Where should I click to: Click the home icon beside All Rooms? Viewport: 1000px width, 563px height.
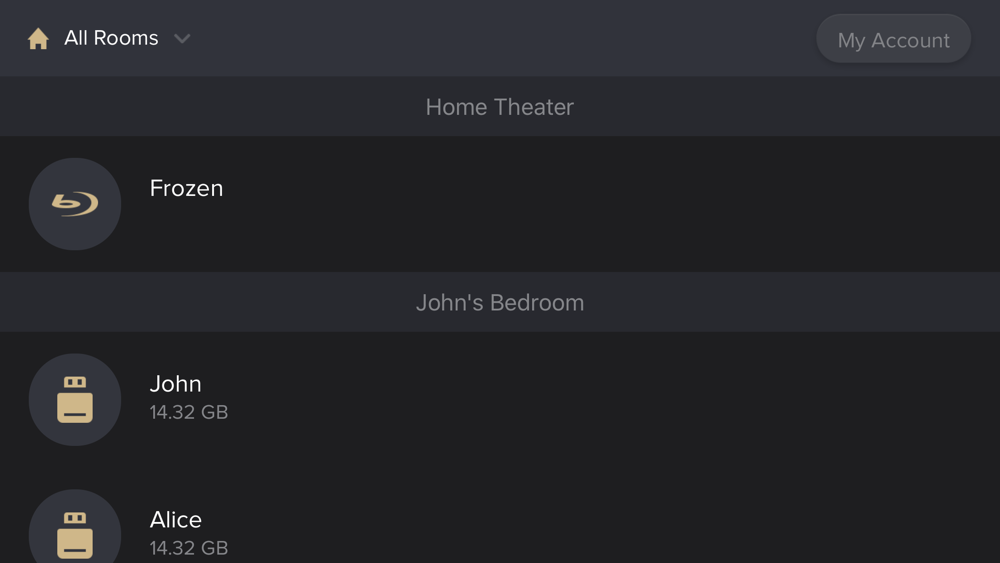pyautogui.click(x=38, y=39)
